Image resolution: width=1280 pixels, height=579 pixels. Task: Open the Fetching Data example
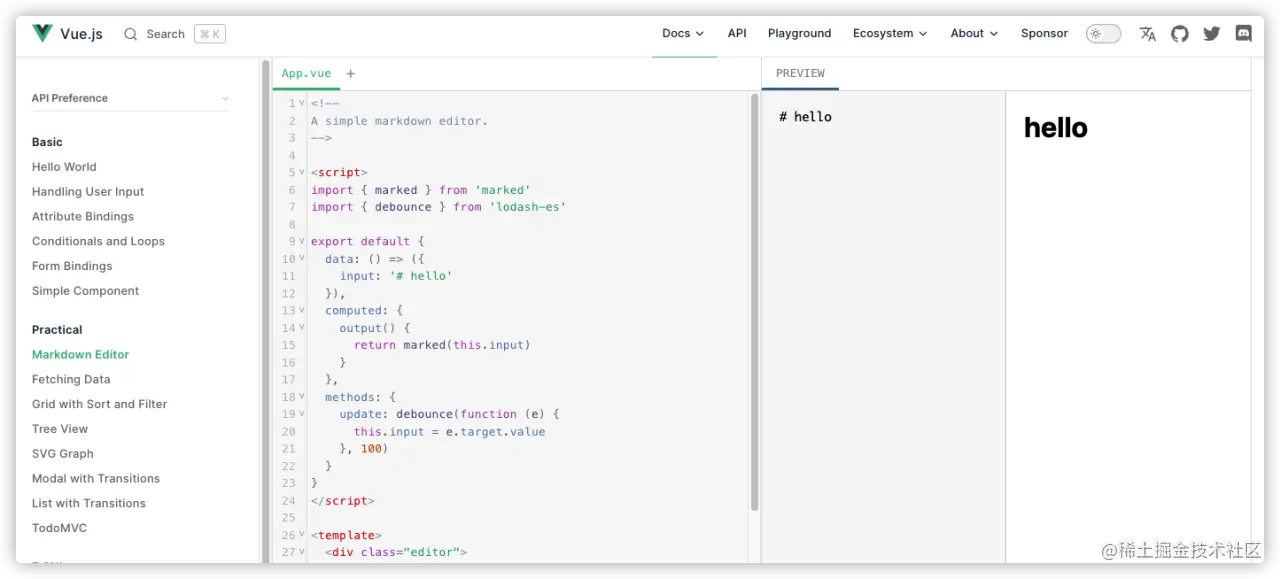[x=71, y=380]
